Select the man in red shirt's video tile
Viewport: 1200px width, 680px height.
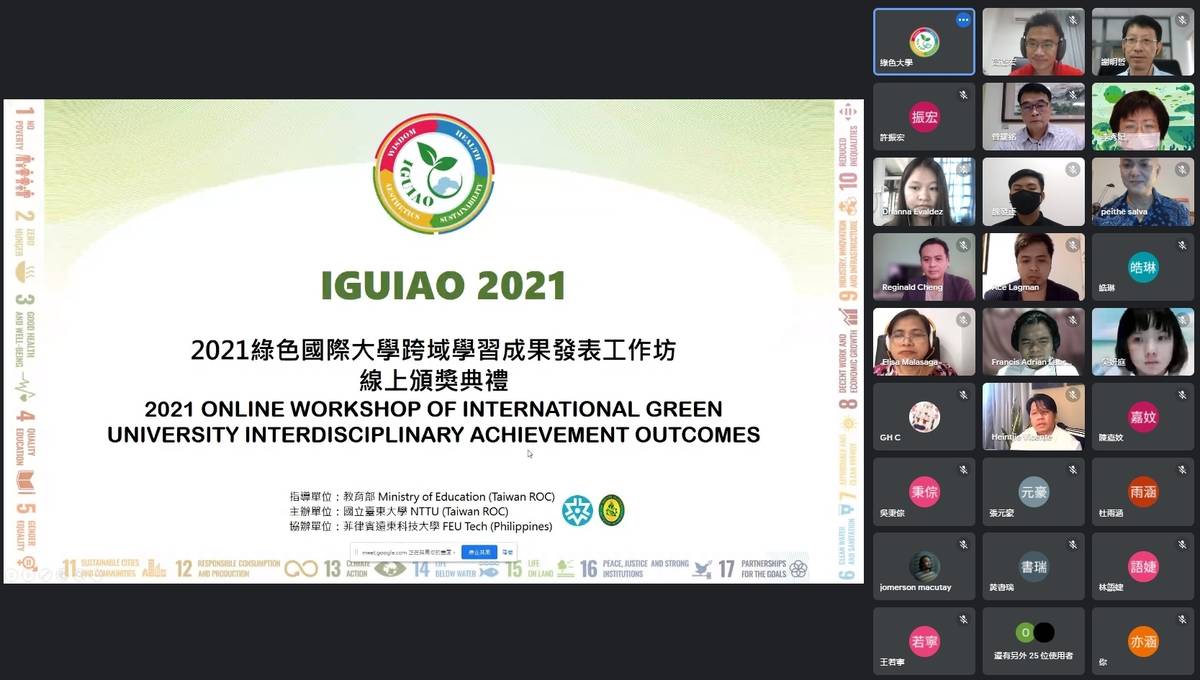point(1033,42)
